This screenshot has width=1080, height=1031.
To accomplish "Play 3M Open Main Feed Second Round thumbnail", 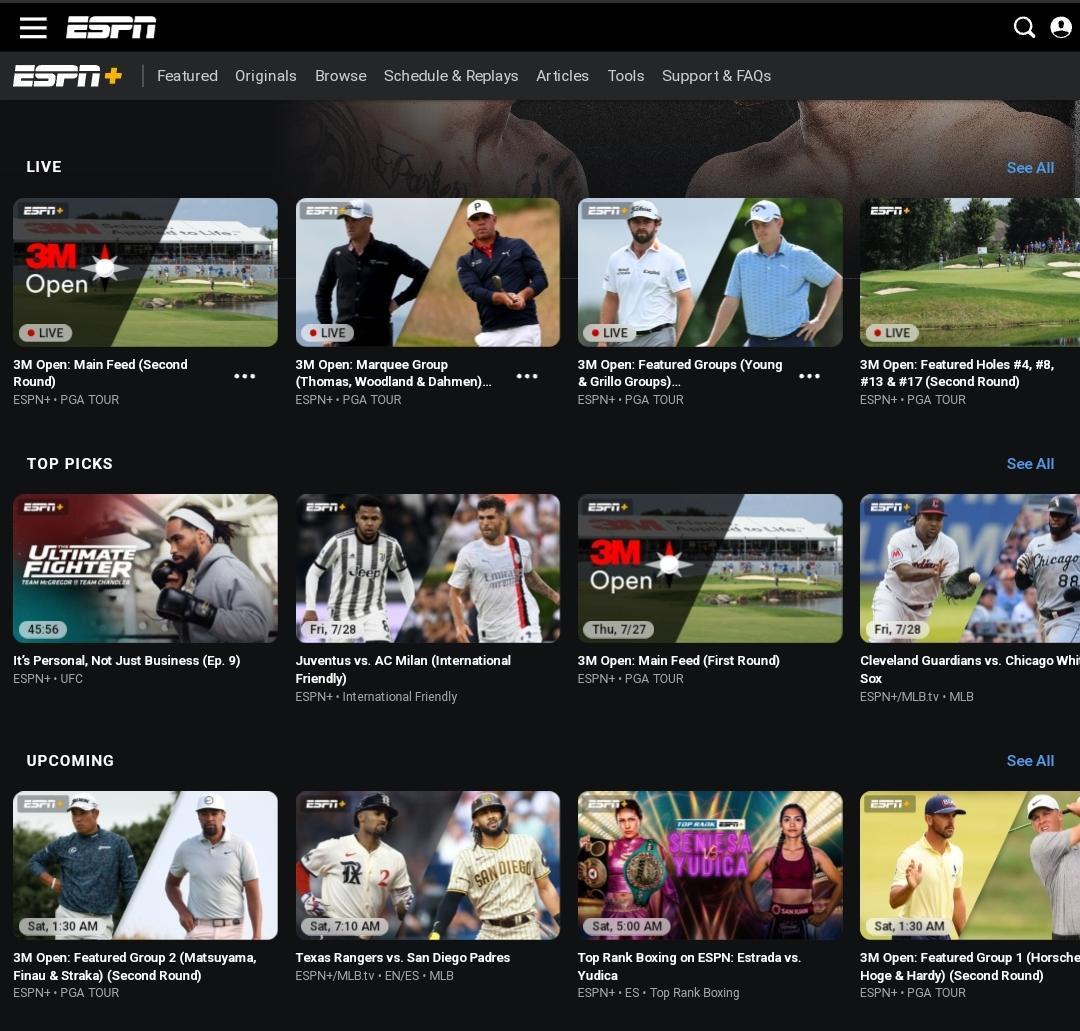I will pyautogui.click(x=145, y=273).
